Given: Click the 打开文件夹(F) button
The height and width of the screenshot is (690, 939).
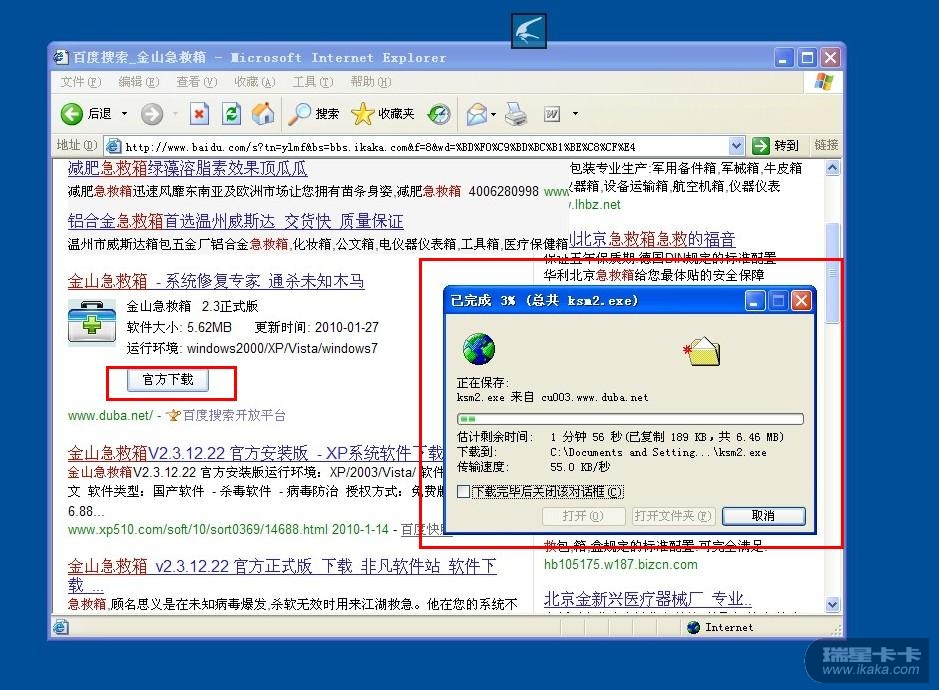Looking at the screenshot, I should [673, 516].
